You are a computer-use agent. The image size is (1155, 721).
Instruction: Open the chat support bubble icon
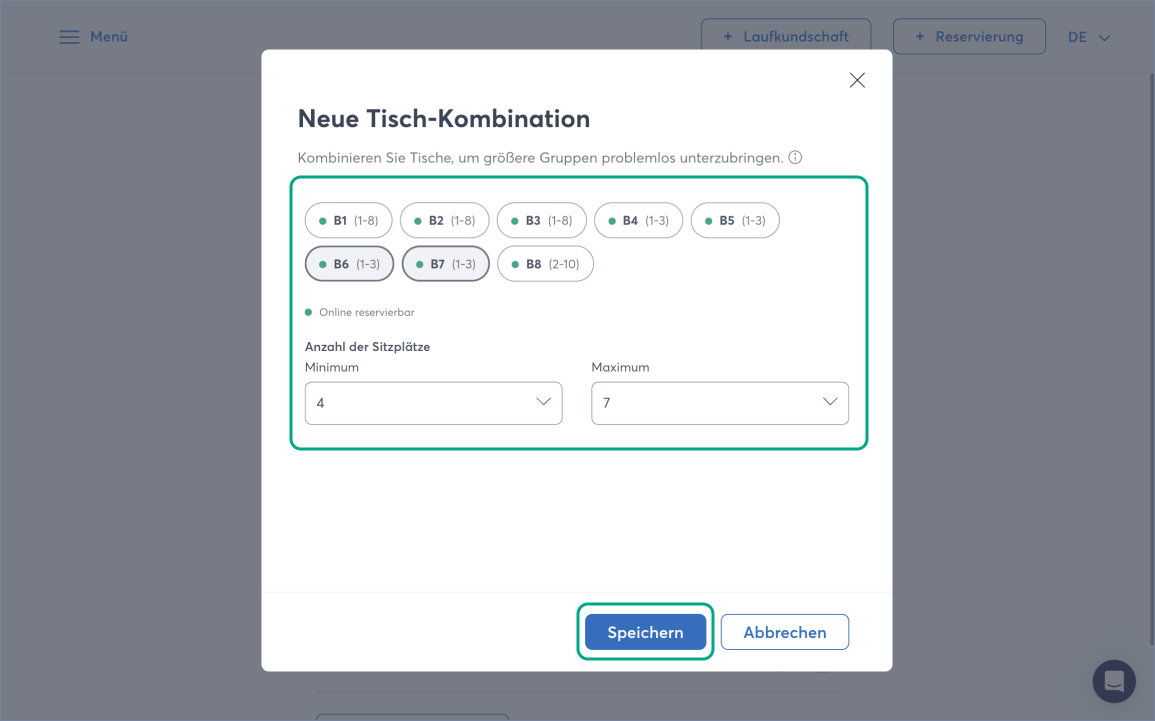(x=1113, y=681)
